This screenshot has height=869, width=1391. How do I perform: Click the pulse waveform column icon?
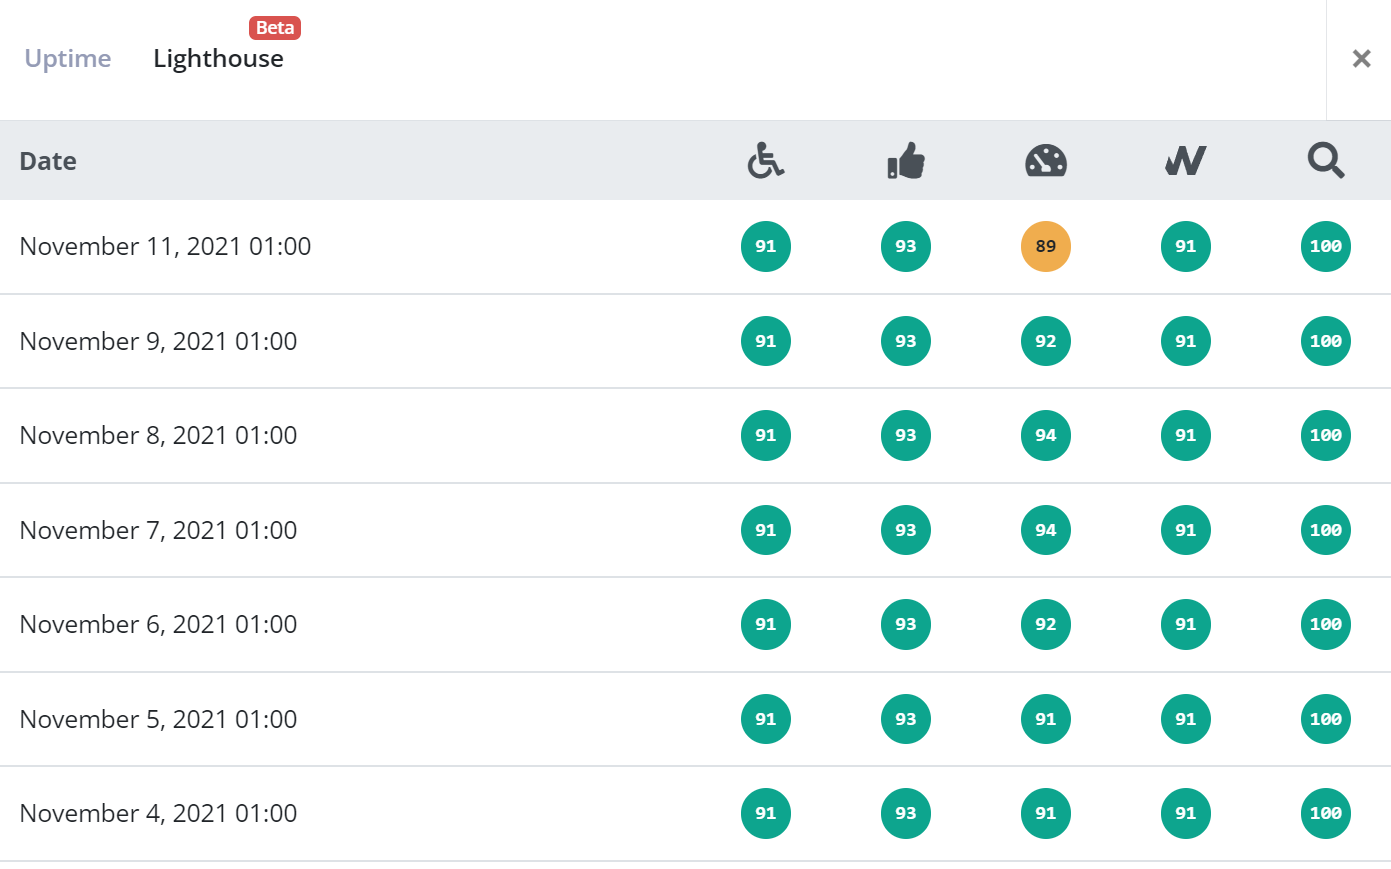click(1185, 160)
